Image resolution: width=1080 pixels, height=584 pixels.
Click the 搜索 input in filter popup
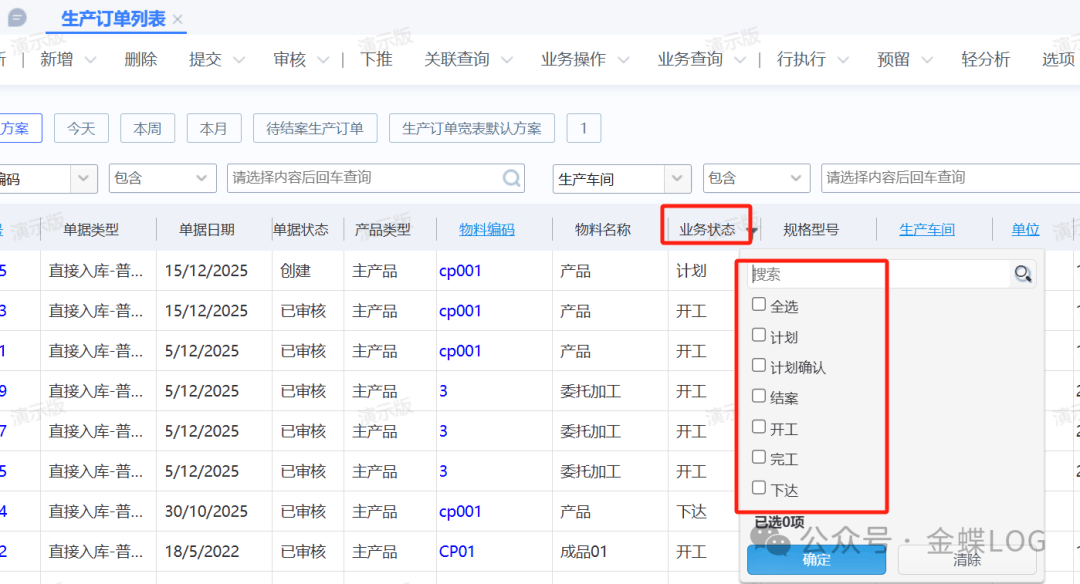(x=875, y=274)
